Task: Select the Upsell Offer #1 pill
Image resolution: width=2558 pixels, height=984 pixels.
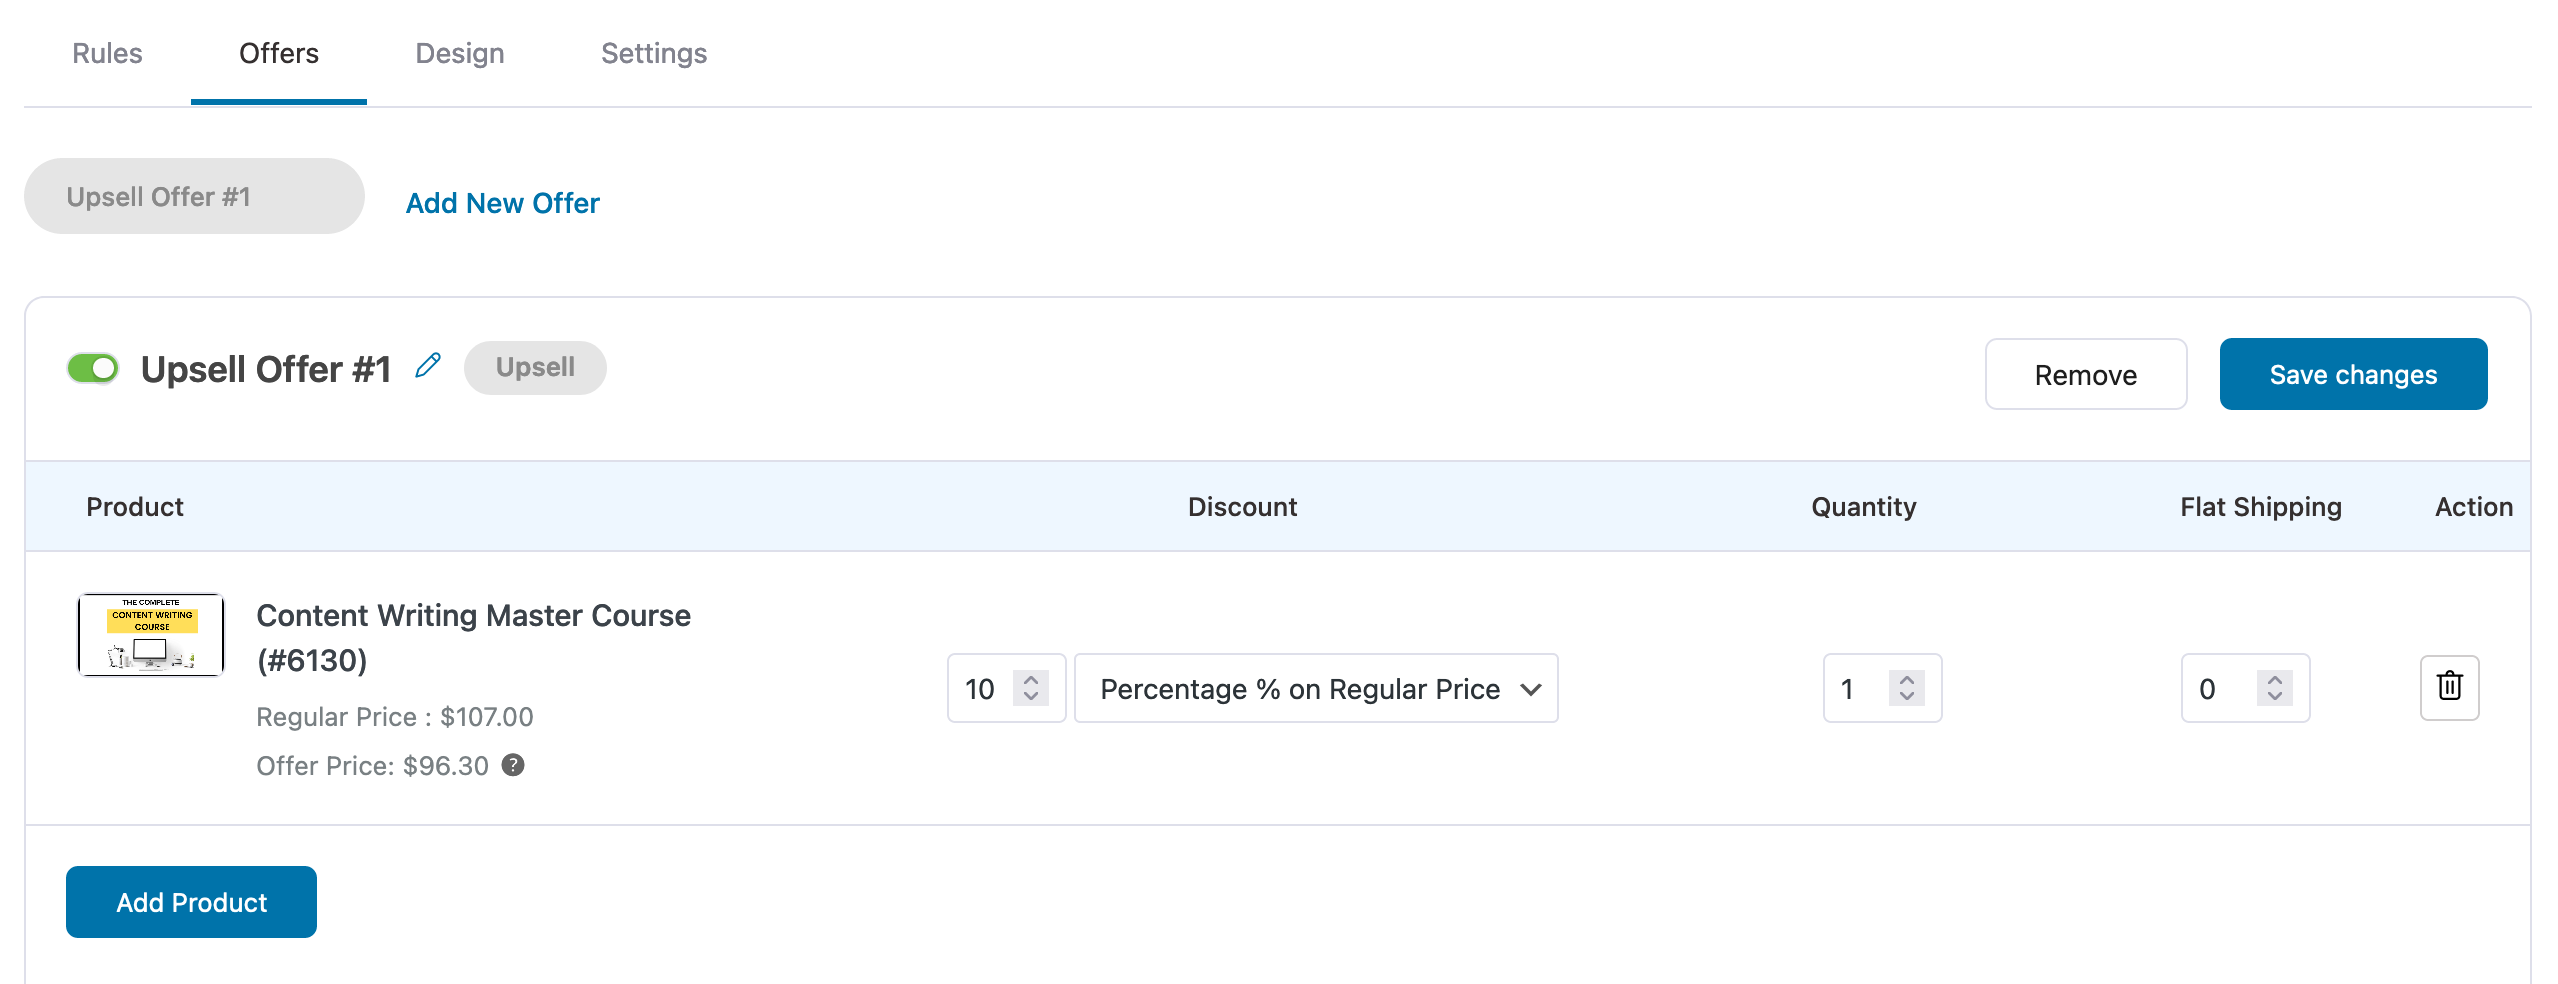Action: pyautogui.click(x=193, y=195)
